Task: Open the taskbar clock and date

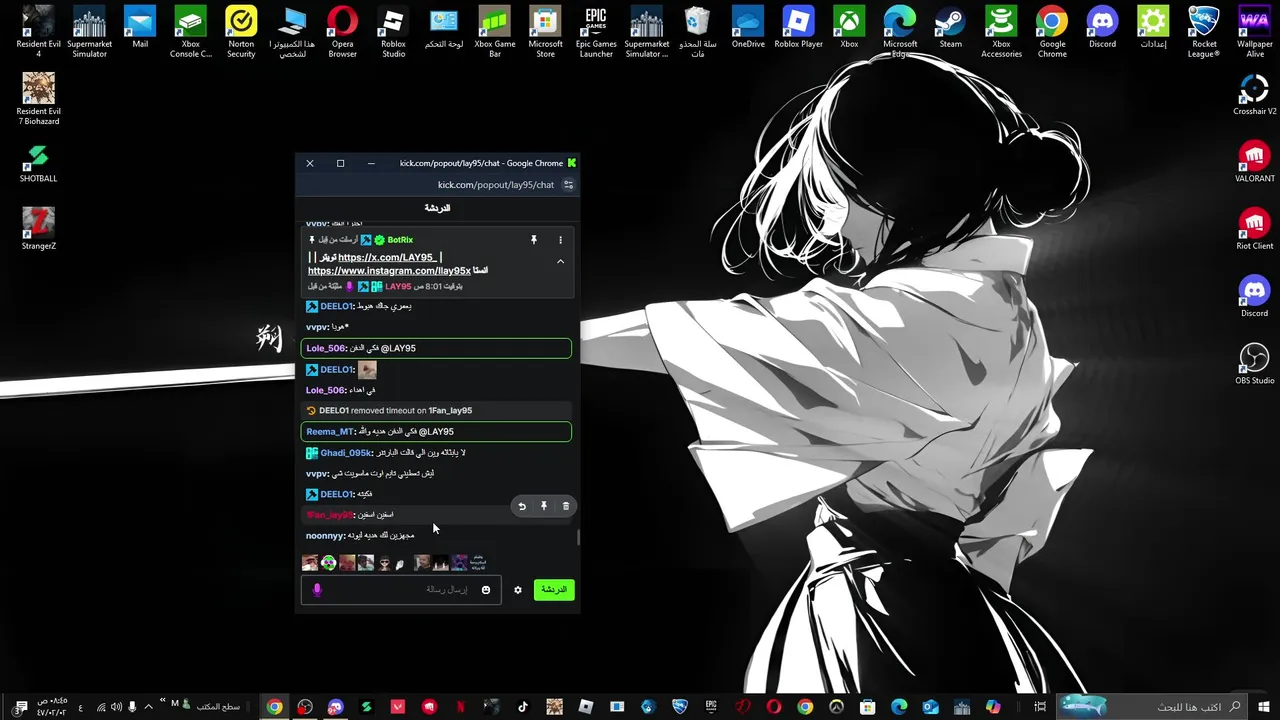Action: pos(51,707)
